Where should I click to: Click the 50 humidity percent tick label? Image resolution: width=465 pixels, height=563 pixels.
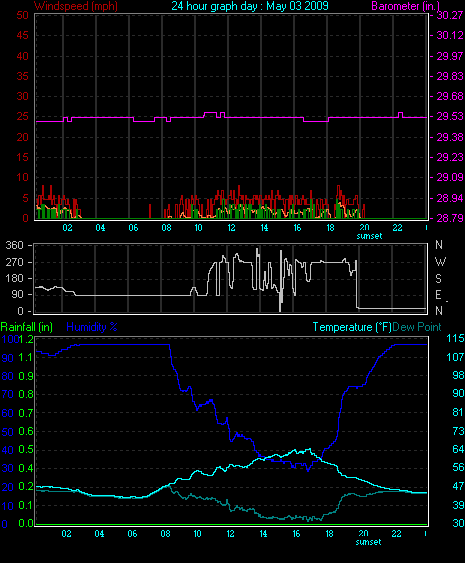point(7,432)
